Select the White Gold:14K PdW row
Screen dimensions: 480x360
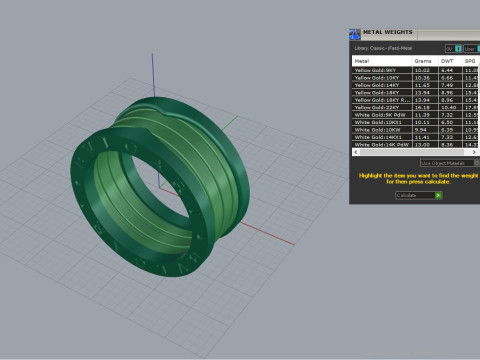pos(416,145)
